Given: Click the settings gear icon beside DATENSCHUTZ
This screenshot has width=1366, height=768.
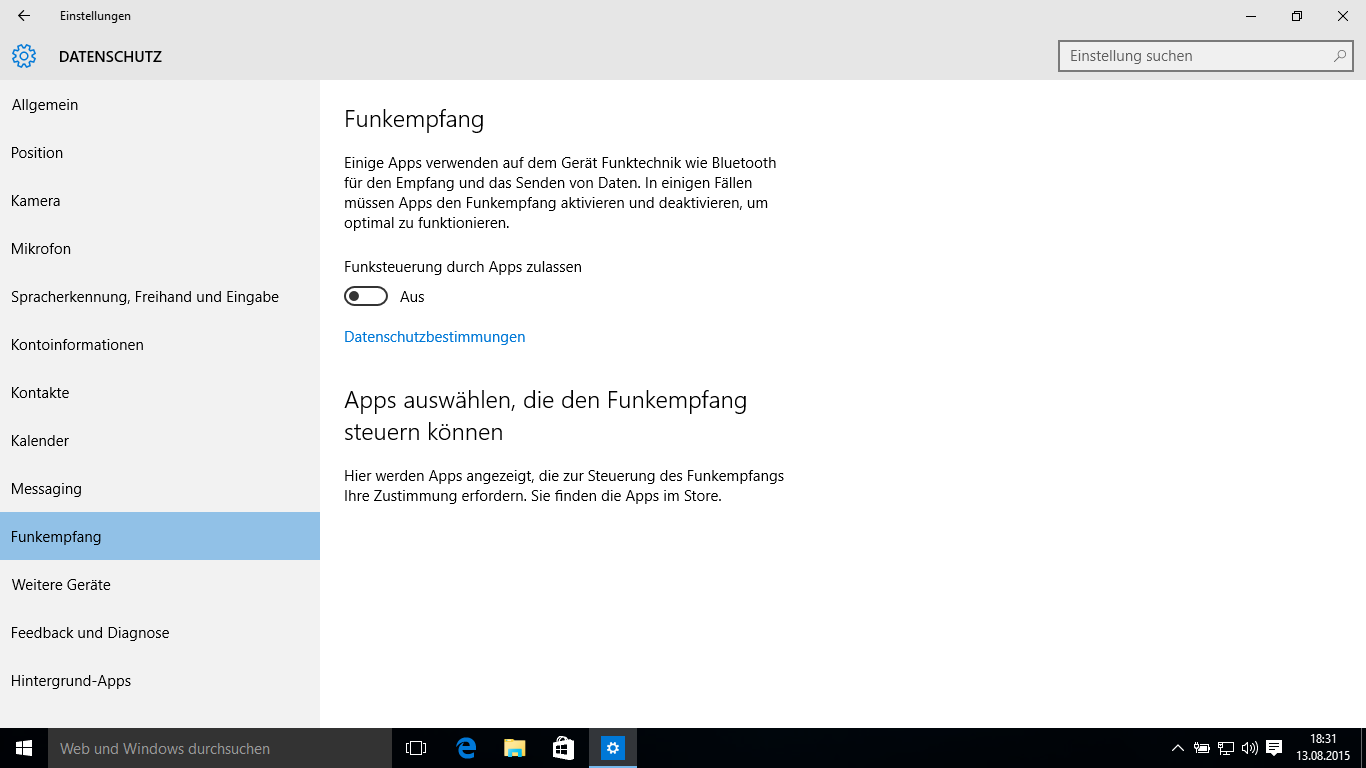Looking at the screenshot, I should (24, 57).
